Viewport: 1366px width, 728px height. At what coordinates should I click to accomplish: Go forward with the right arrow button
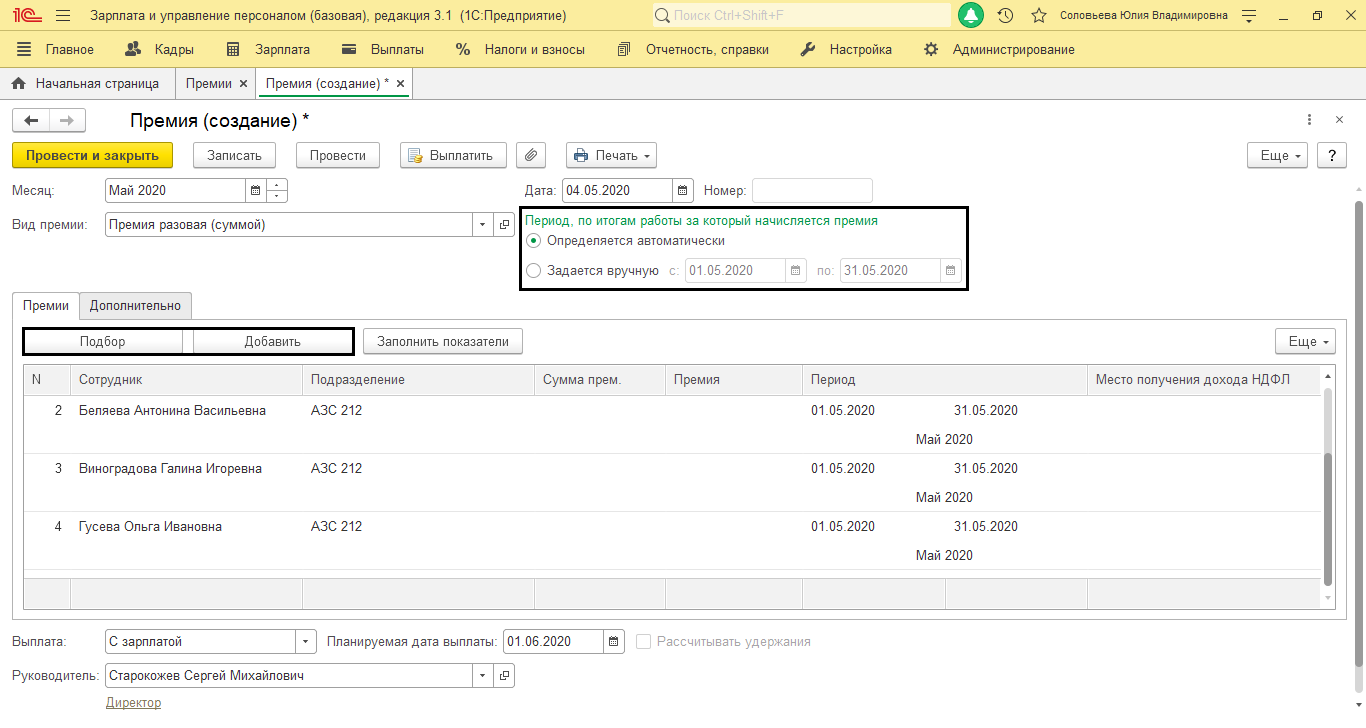click(x=67, y=120)
